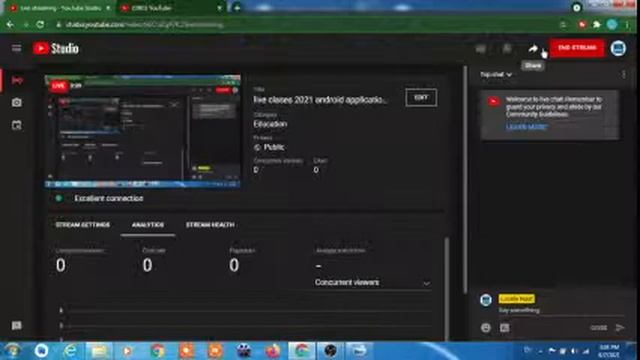The width and height of the screenshot is (640, 360).
Task: Click the poll icon beside the emoji button
Action: 505,327
